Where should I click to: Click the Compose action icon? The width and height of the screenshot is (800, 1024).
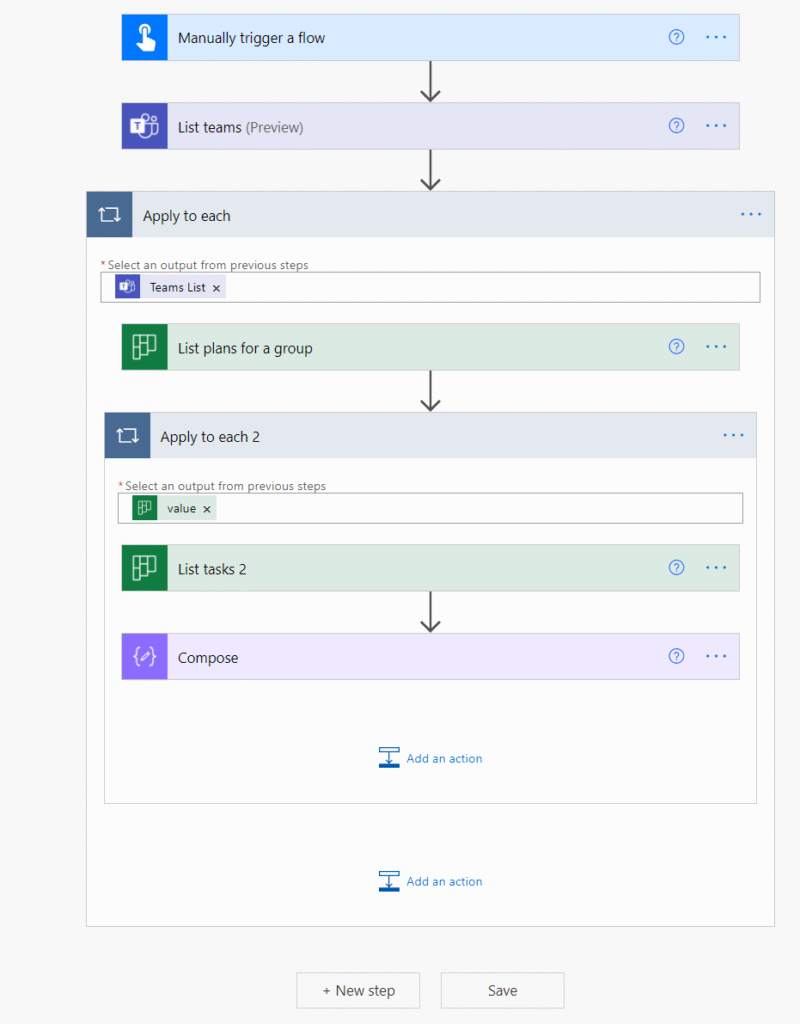[x=145, y=656]
